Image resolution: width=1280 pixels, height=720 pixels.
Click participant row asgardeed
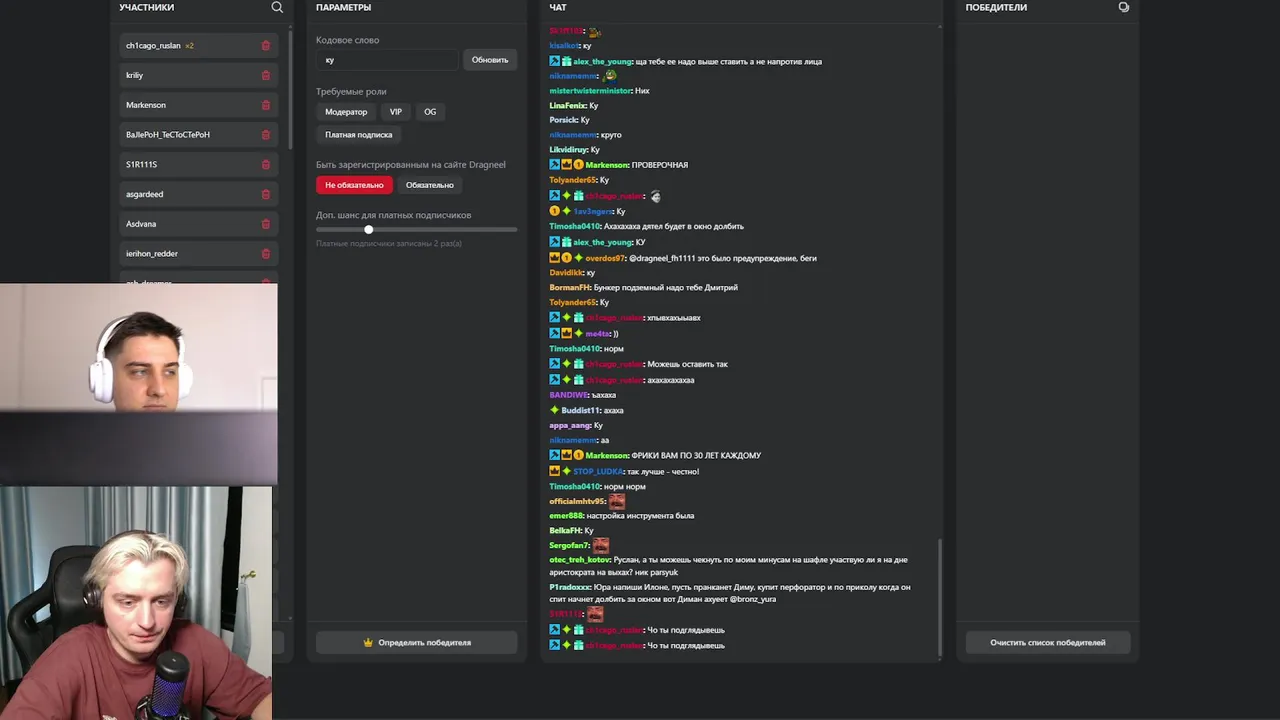pos(198,194)
